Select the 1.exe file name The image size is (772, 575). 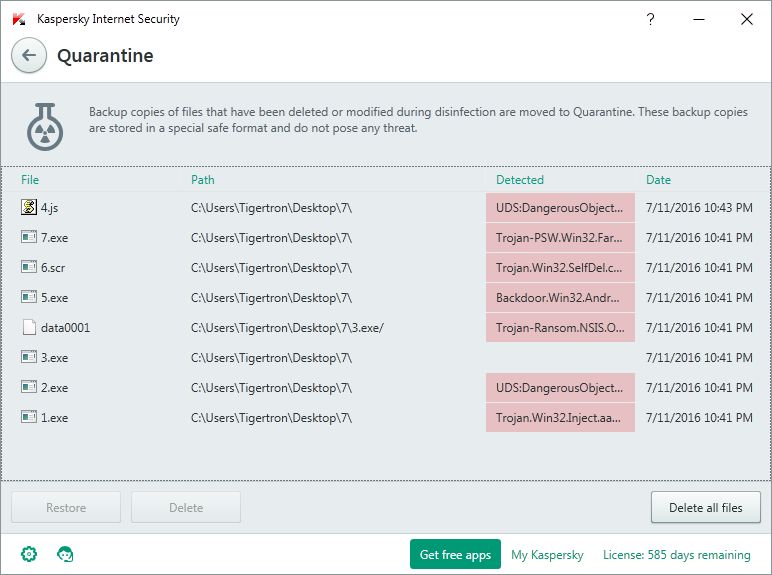pos(55,418)
